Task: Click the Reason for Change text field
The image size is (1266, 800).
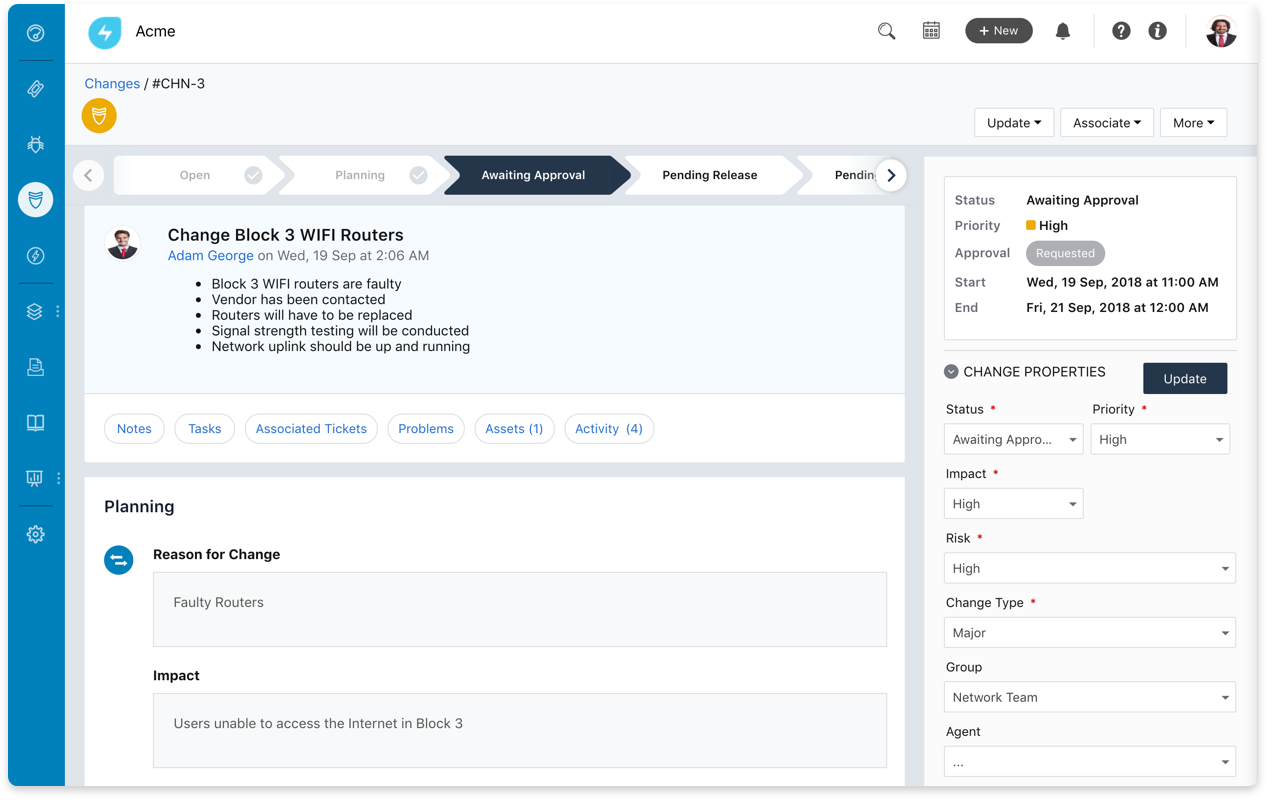Action: 519,609
